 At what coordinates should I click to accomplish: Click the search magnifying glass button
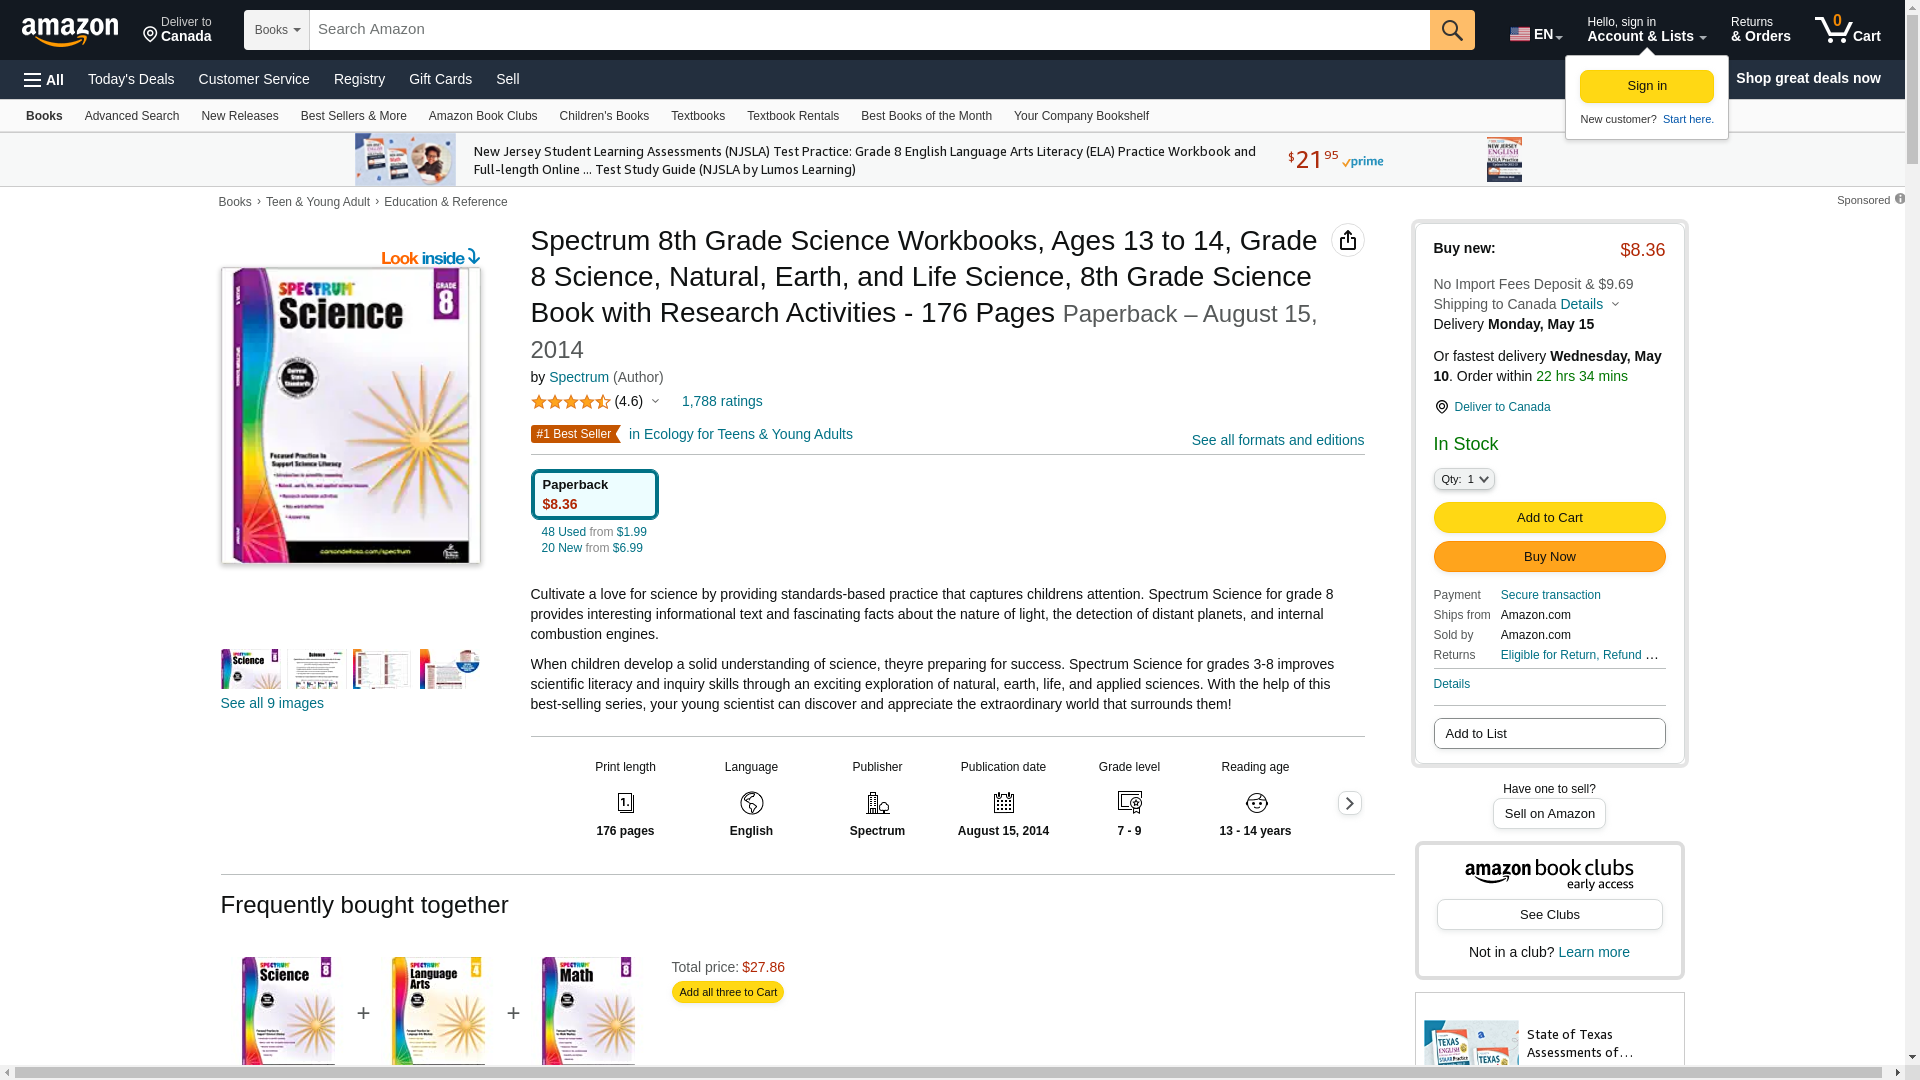1451,30
